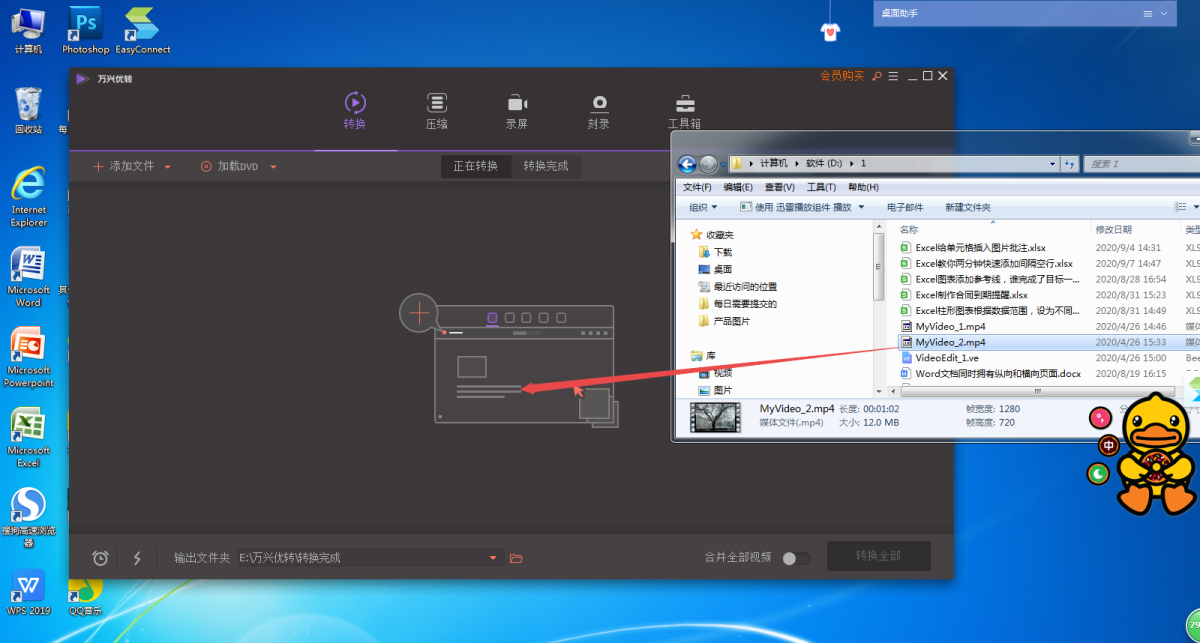Expand the 添加文件 dropdown arrow
The image size is (1200, 643).
coord(167,167)
